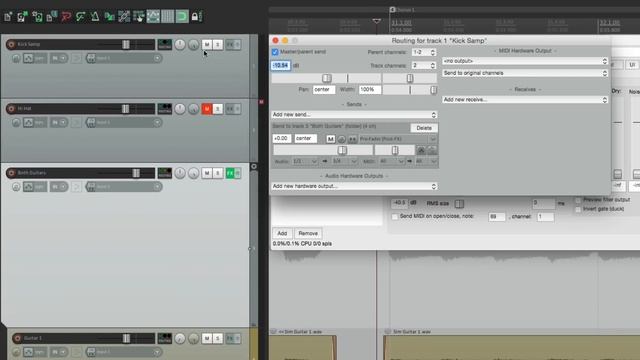Solo the Hi Hat track
The width and height of the screenshot is (640, 360).
coord(218,109)
